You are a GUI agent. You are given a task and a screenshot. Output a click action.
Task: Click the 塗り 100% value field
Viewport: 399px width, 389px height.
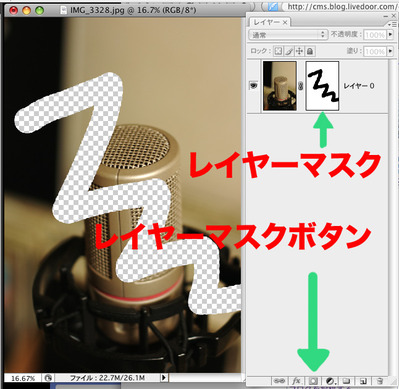375,51
